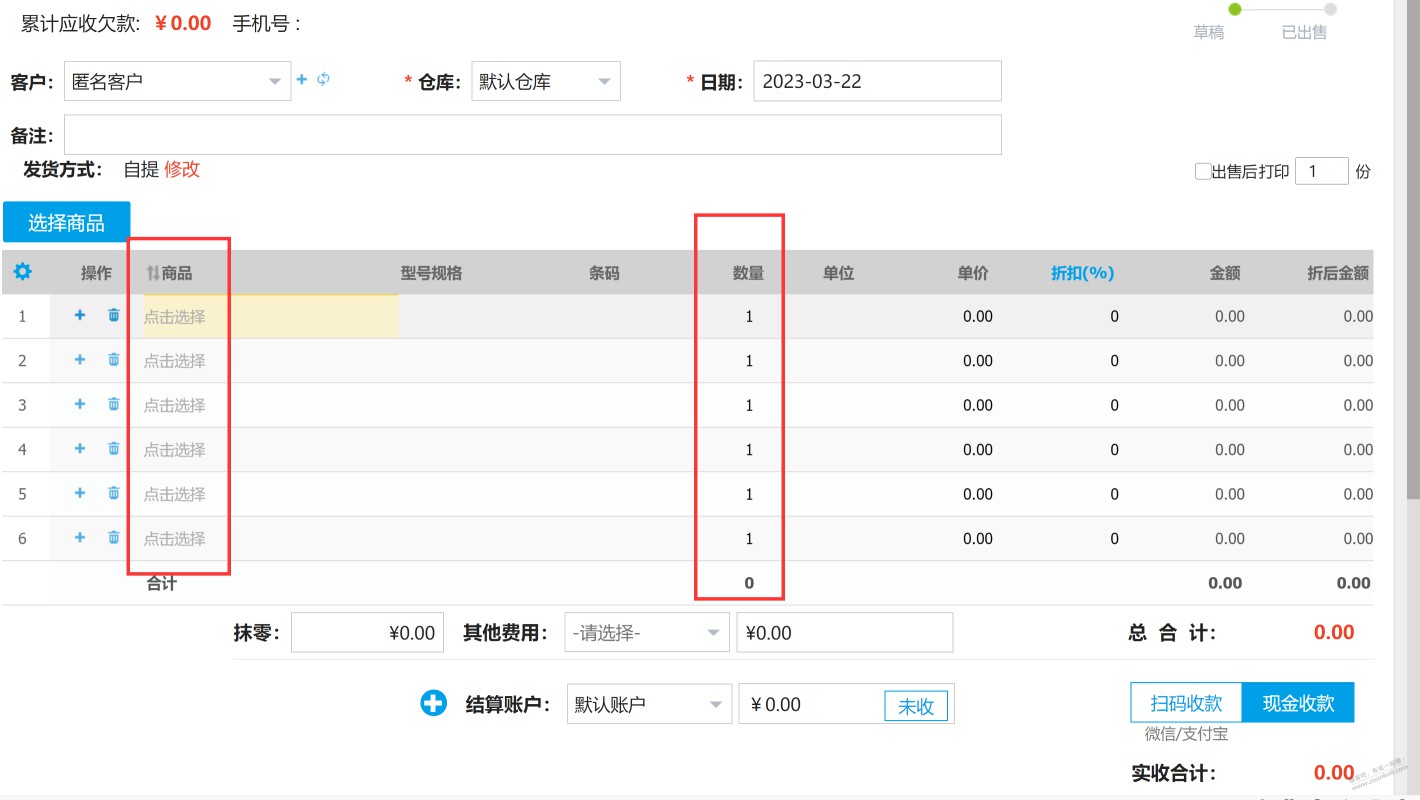1420x800 pixels.
Task: Open the 客户 dropdown 匿名客户
Action: 177,81
